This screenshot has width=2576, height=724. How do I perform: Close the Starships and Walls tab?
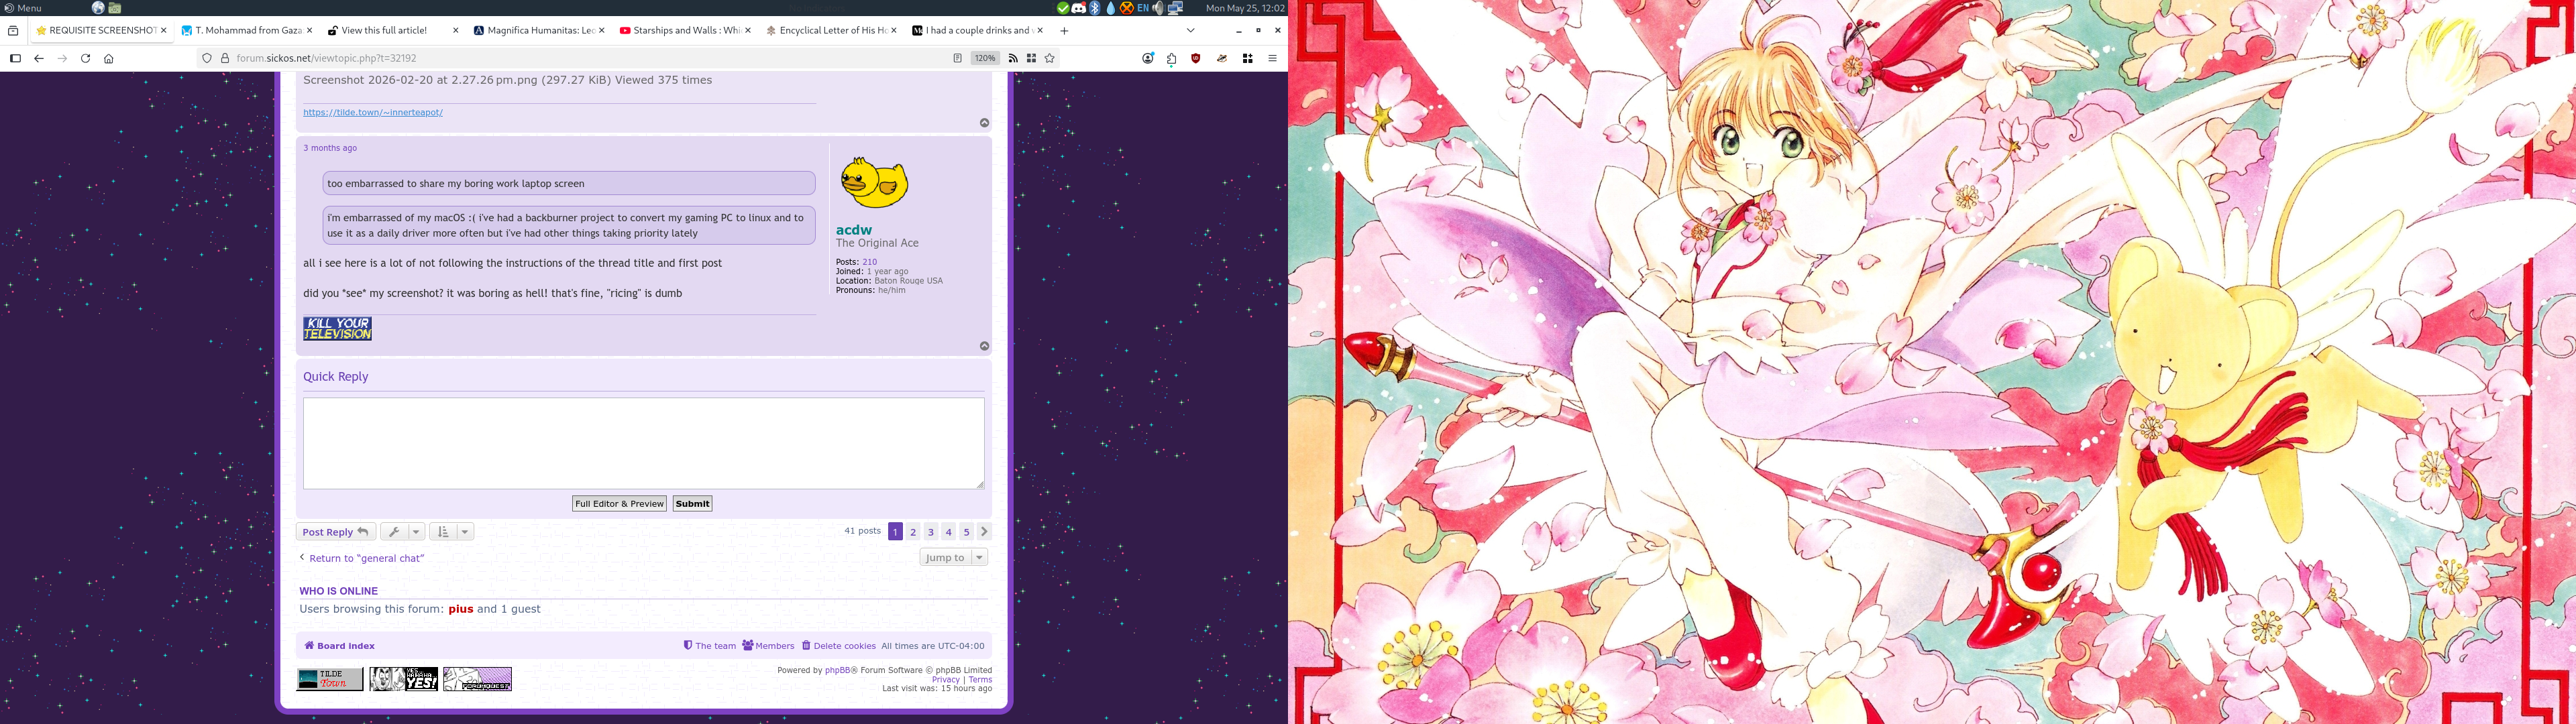click(748, 30)
